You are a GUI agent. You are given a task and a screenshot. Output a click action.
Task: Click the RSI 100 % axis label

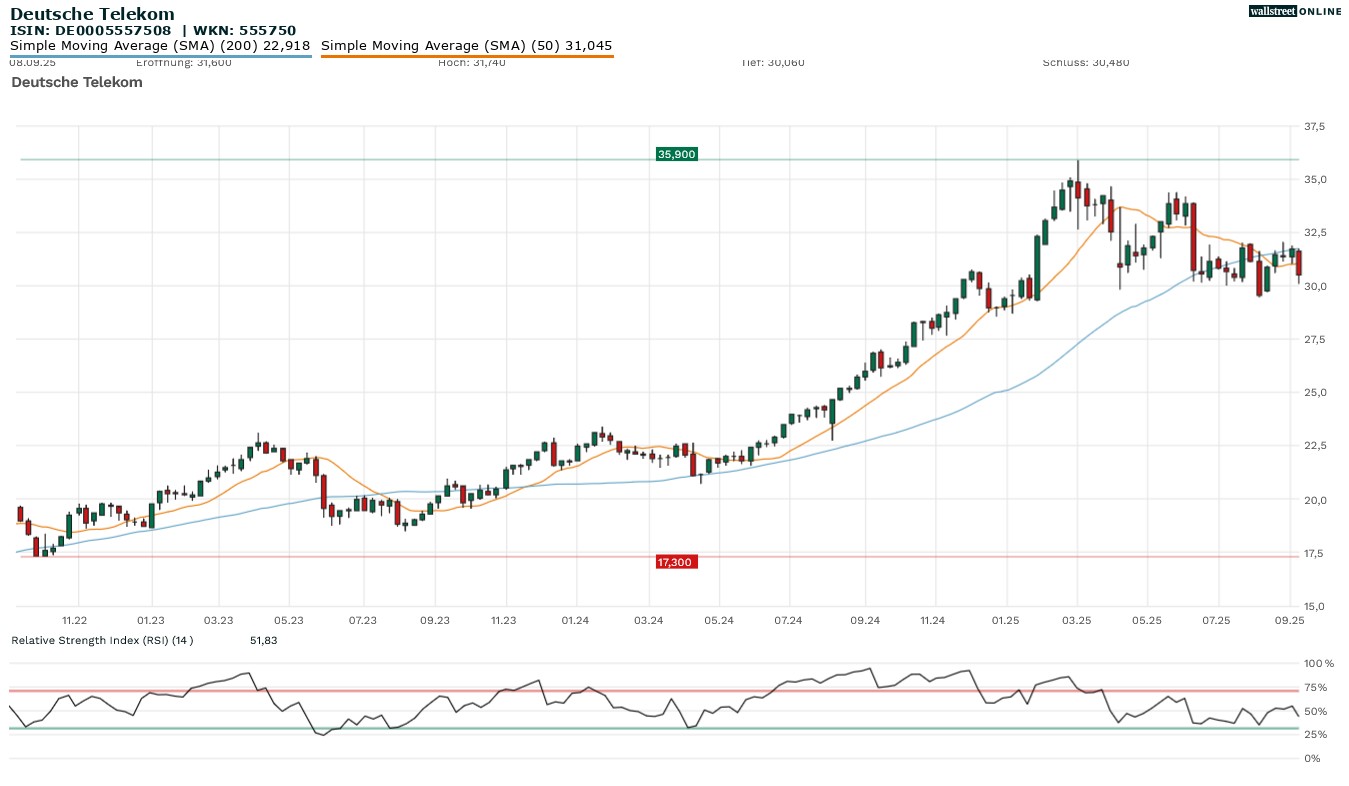(x=1319, y=664)
